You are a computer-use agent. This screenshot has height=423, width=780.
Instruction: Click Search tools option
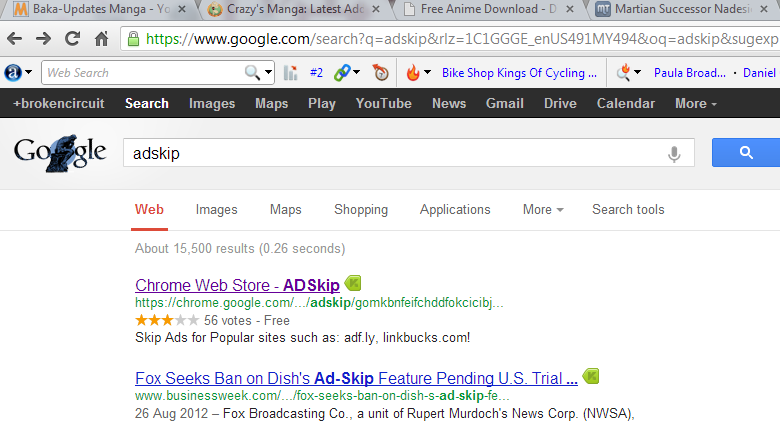pos(628,210)
